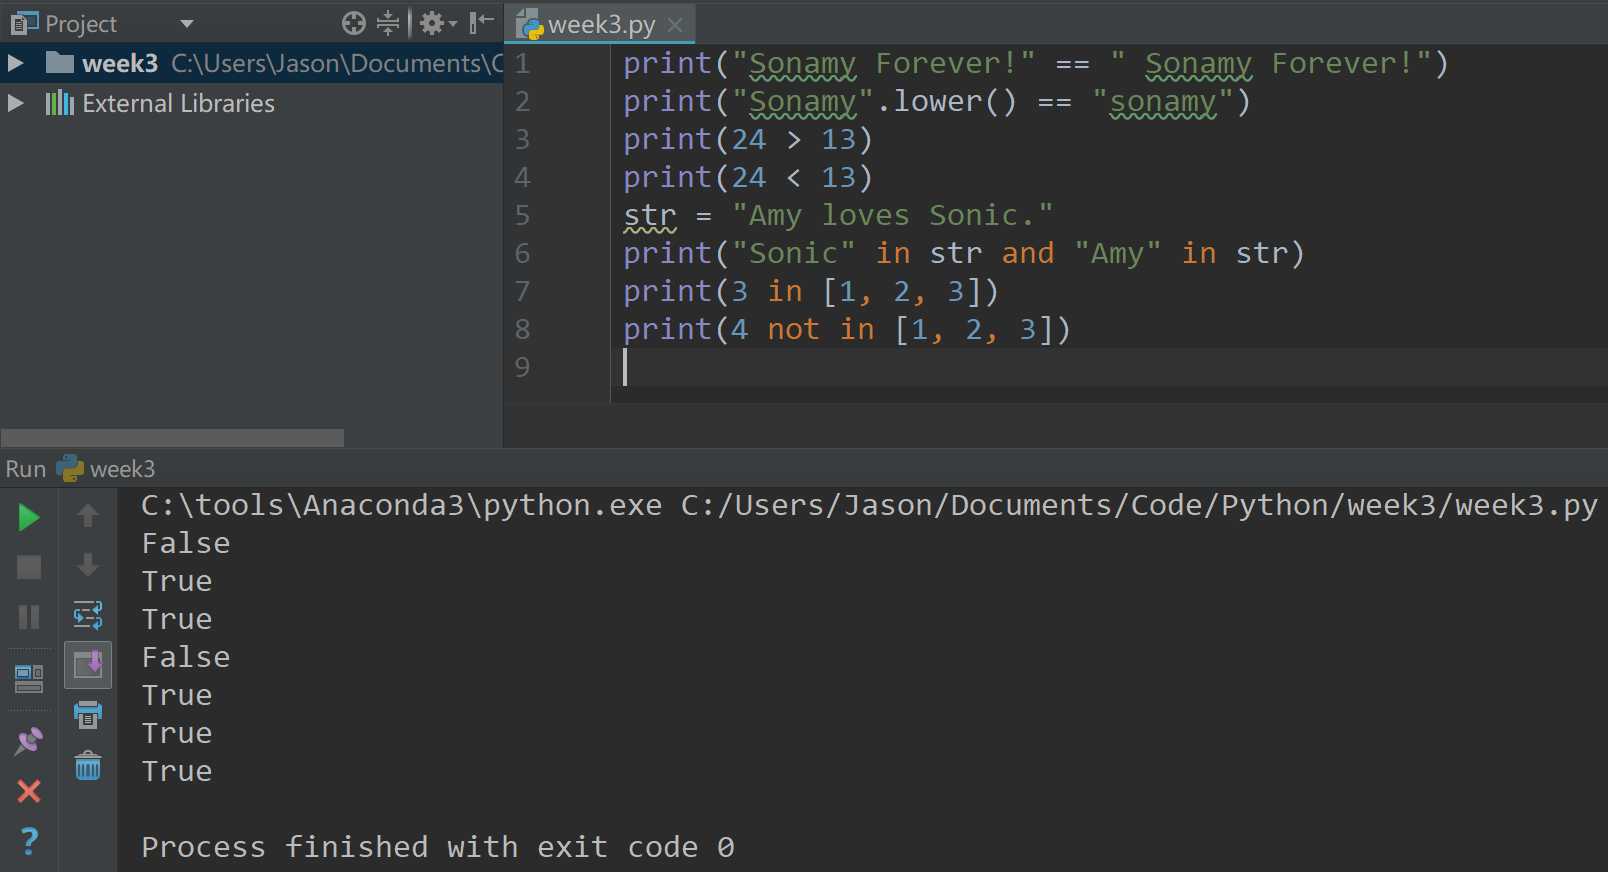Screen dimensions: 1608x872
Task: Click line number 9 in the gutter
Action: pos(522,367)
